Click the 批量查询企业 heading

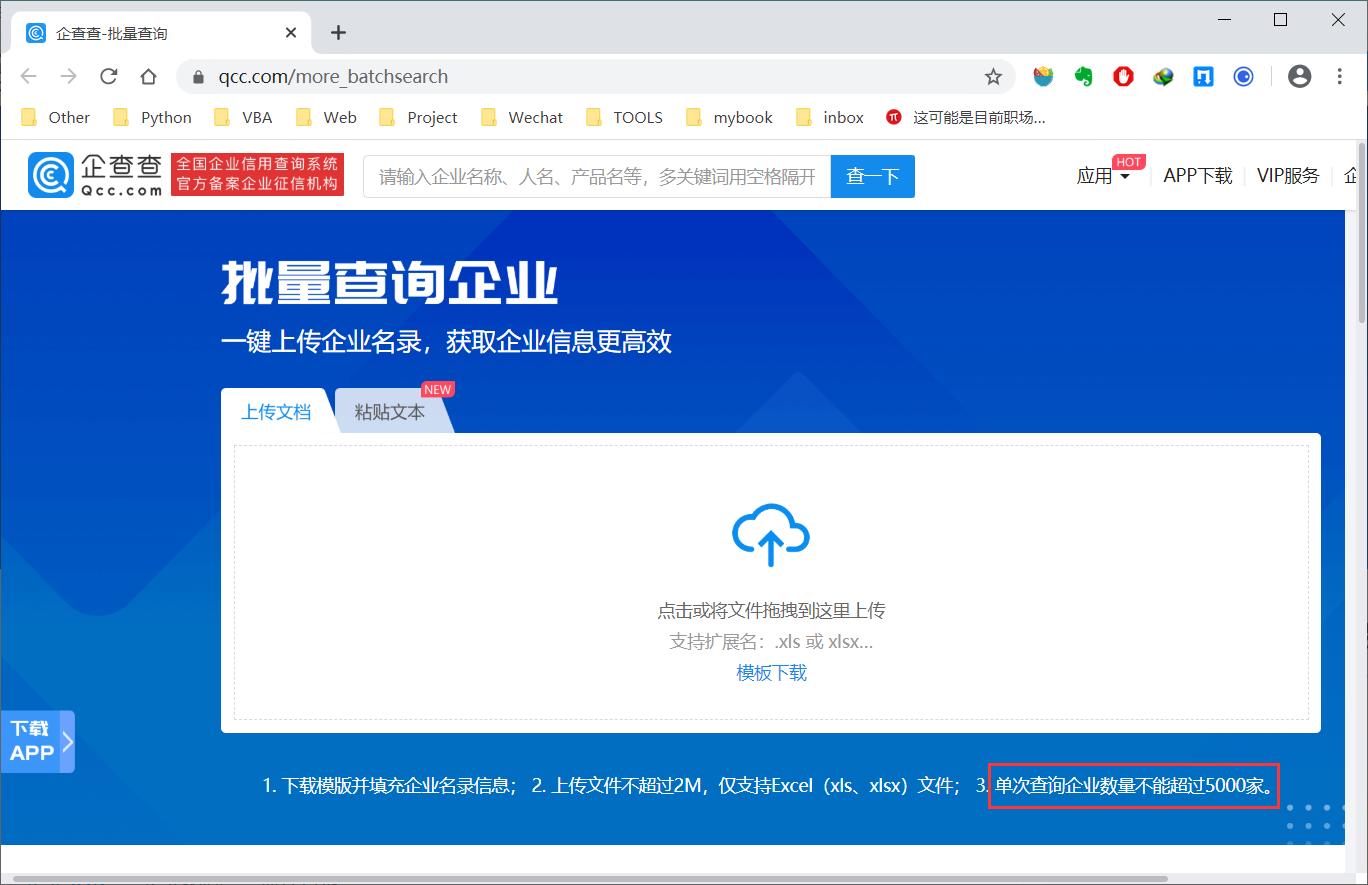(390, 283)
